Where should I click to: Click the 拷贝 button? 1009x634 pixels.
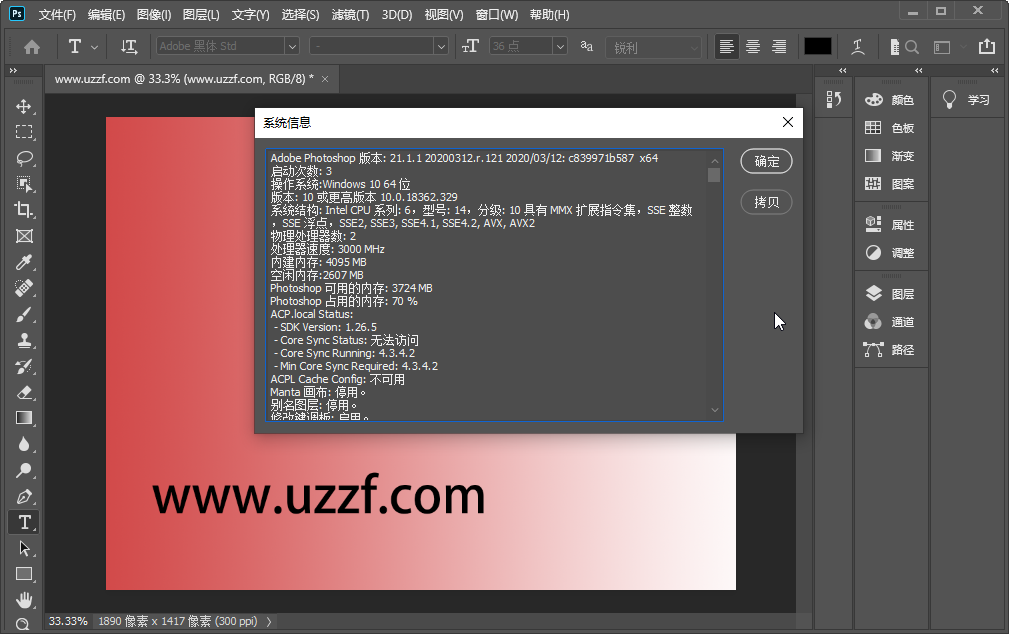(x=765, y=202)
